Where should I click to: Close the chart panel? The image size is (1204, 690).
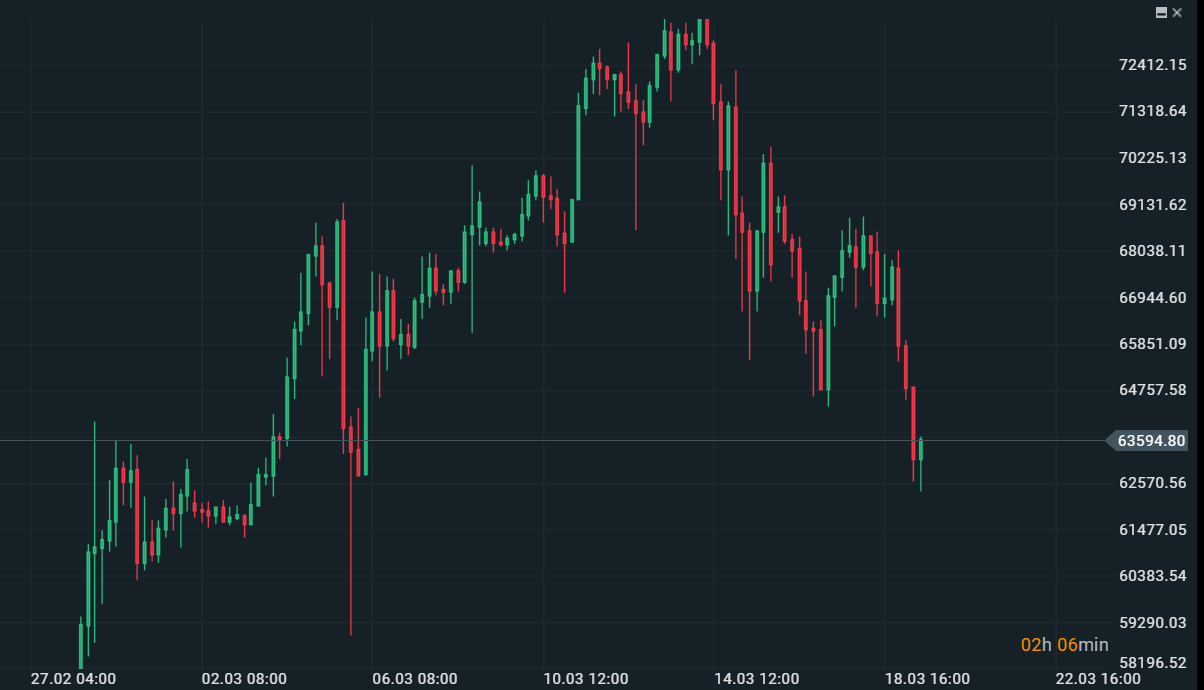point(1177,12)
